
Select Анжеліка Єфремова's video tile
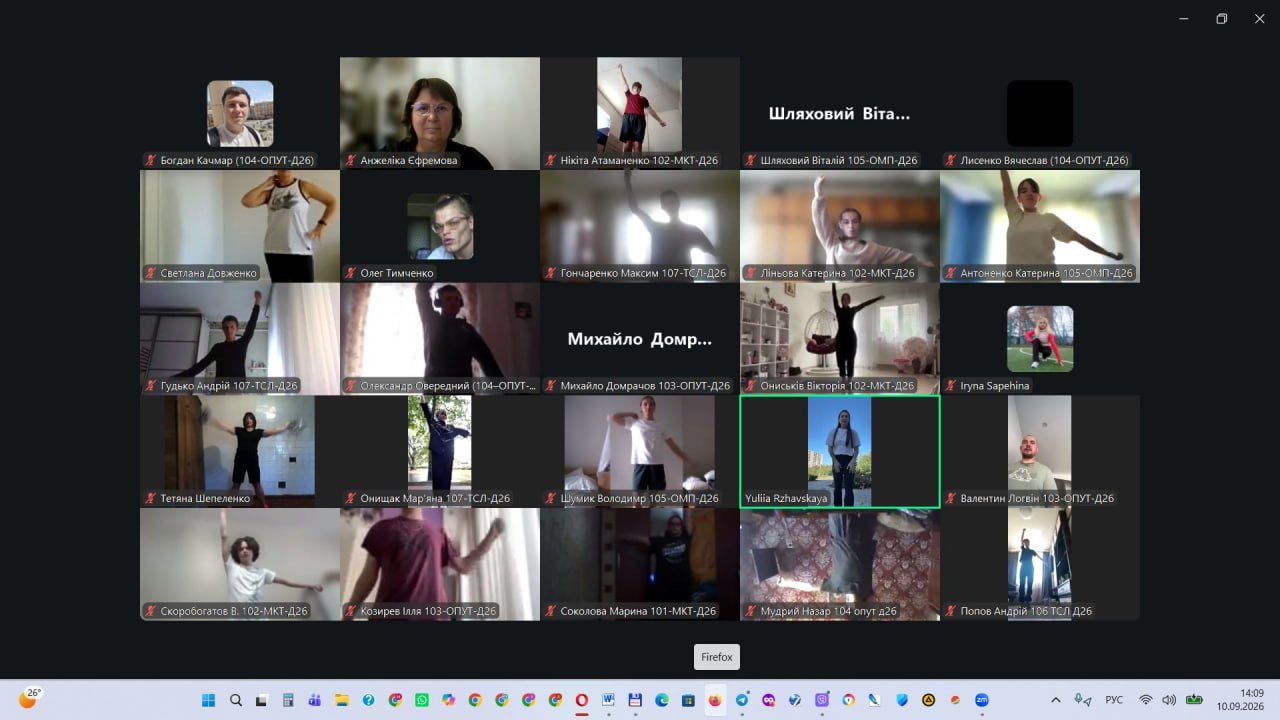pos(440,113)
